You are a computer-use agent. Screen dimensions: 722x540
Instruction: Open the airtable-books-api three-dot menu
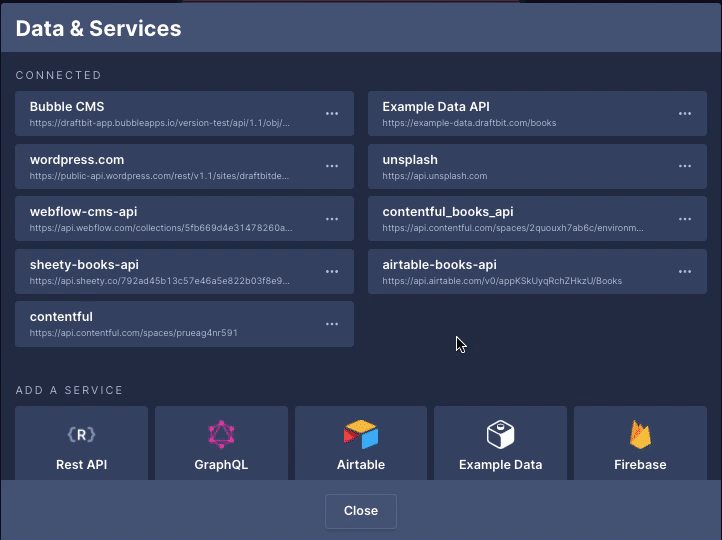tap(685, 271)
